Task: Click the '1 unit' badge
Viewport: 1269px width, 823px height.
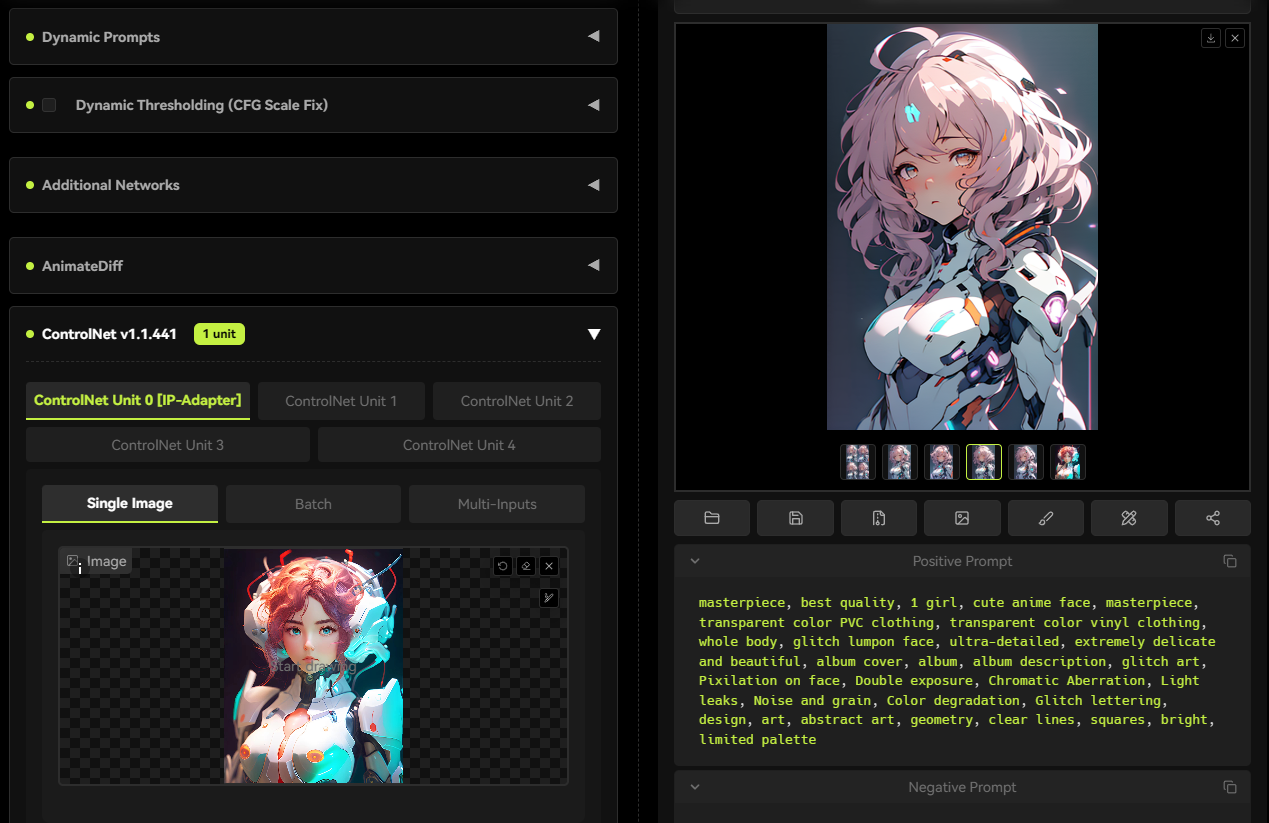Action: tap(219, 334)
